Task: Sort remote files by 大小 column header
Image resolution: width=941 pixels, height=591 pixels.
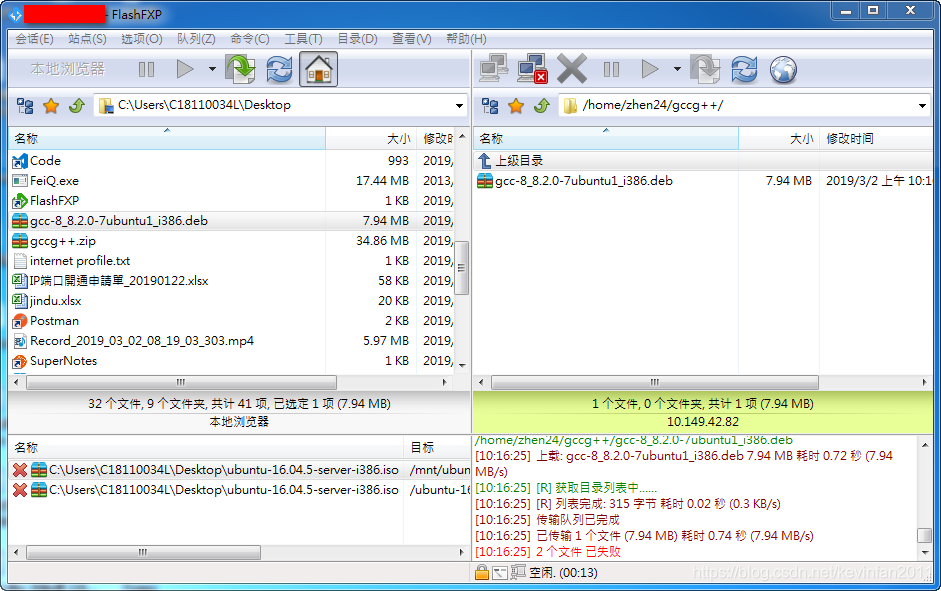Action: click(x=779, y=139)
